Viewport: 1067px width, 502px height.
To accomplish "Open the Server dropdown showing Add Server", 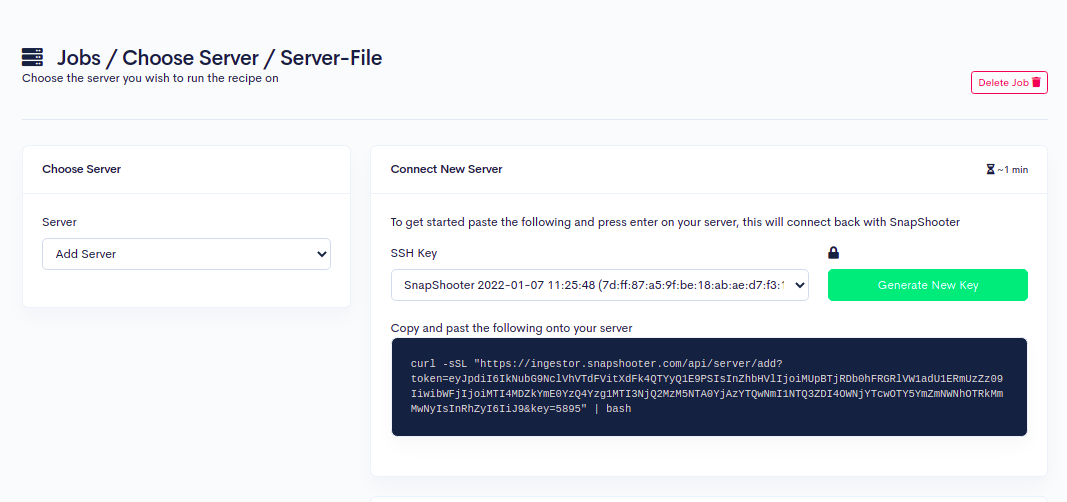I will 186,254.
